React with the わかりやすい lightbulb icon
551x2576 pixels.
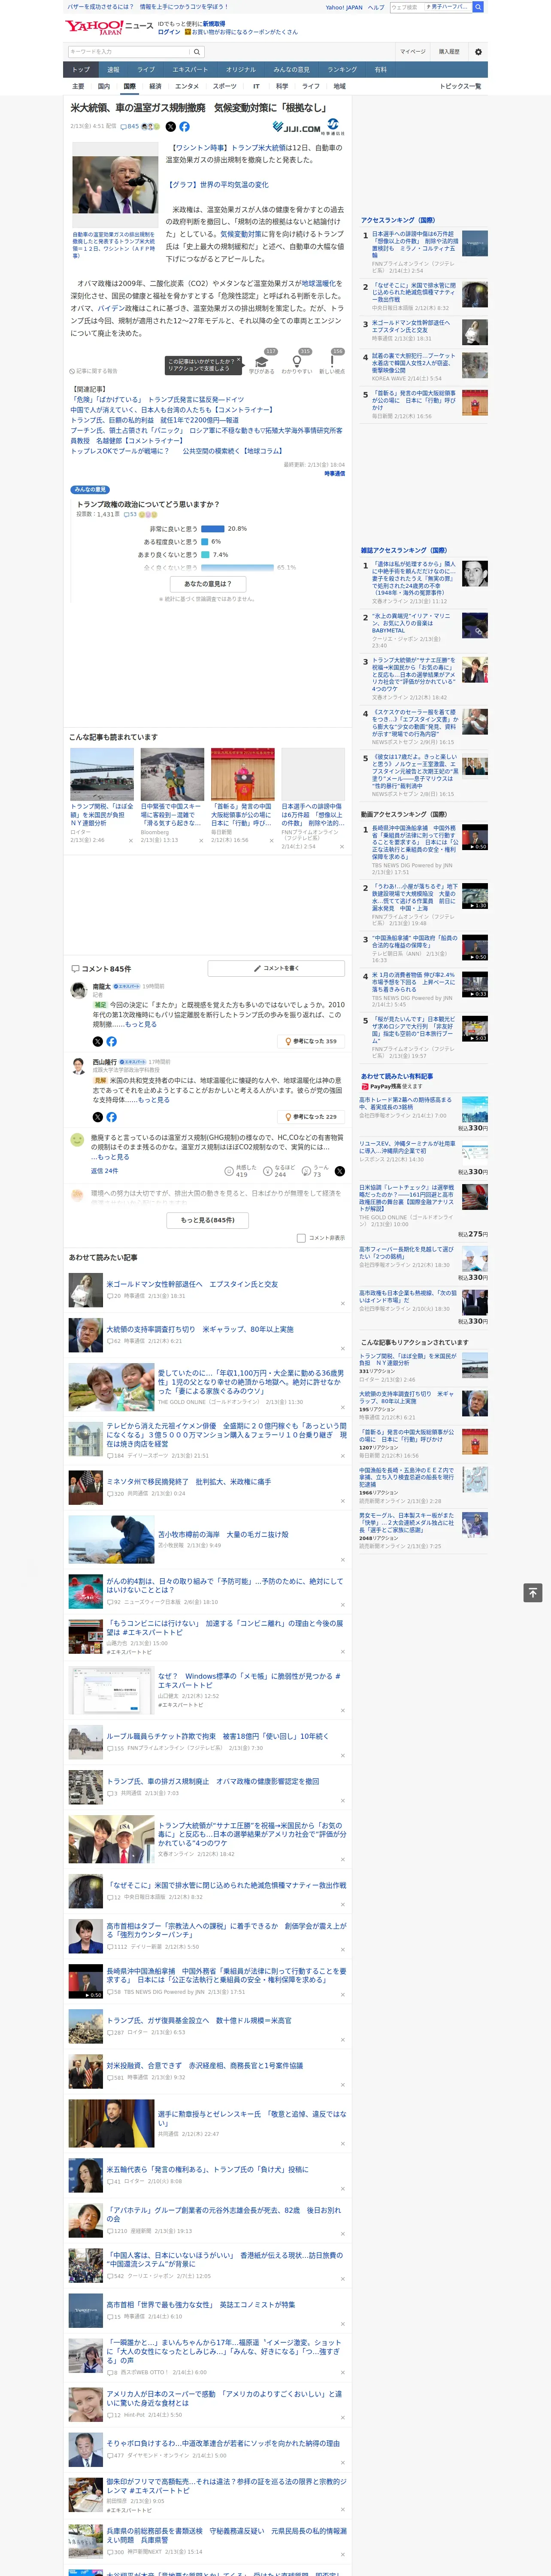pos(296,362)
